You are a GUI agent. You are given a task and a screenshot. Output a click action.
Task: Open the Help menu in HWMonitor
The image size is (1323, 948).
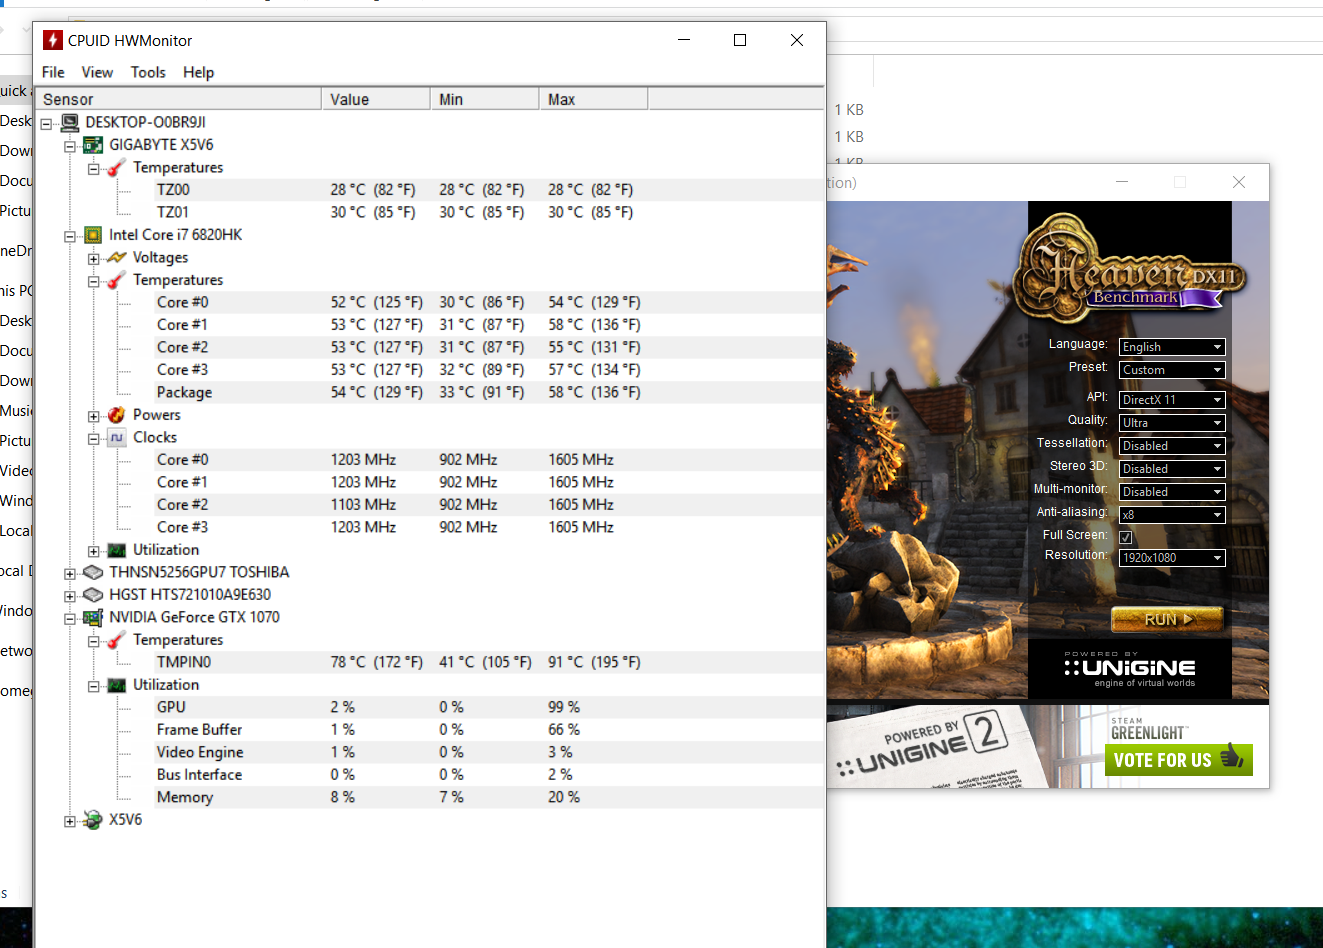click(198, 72)
